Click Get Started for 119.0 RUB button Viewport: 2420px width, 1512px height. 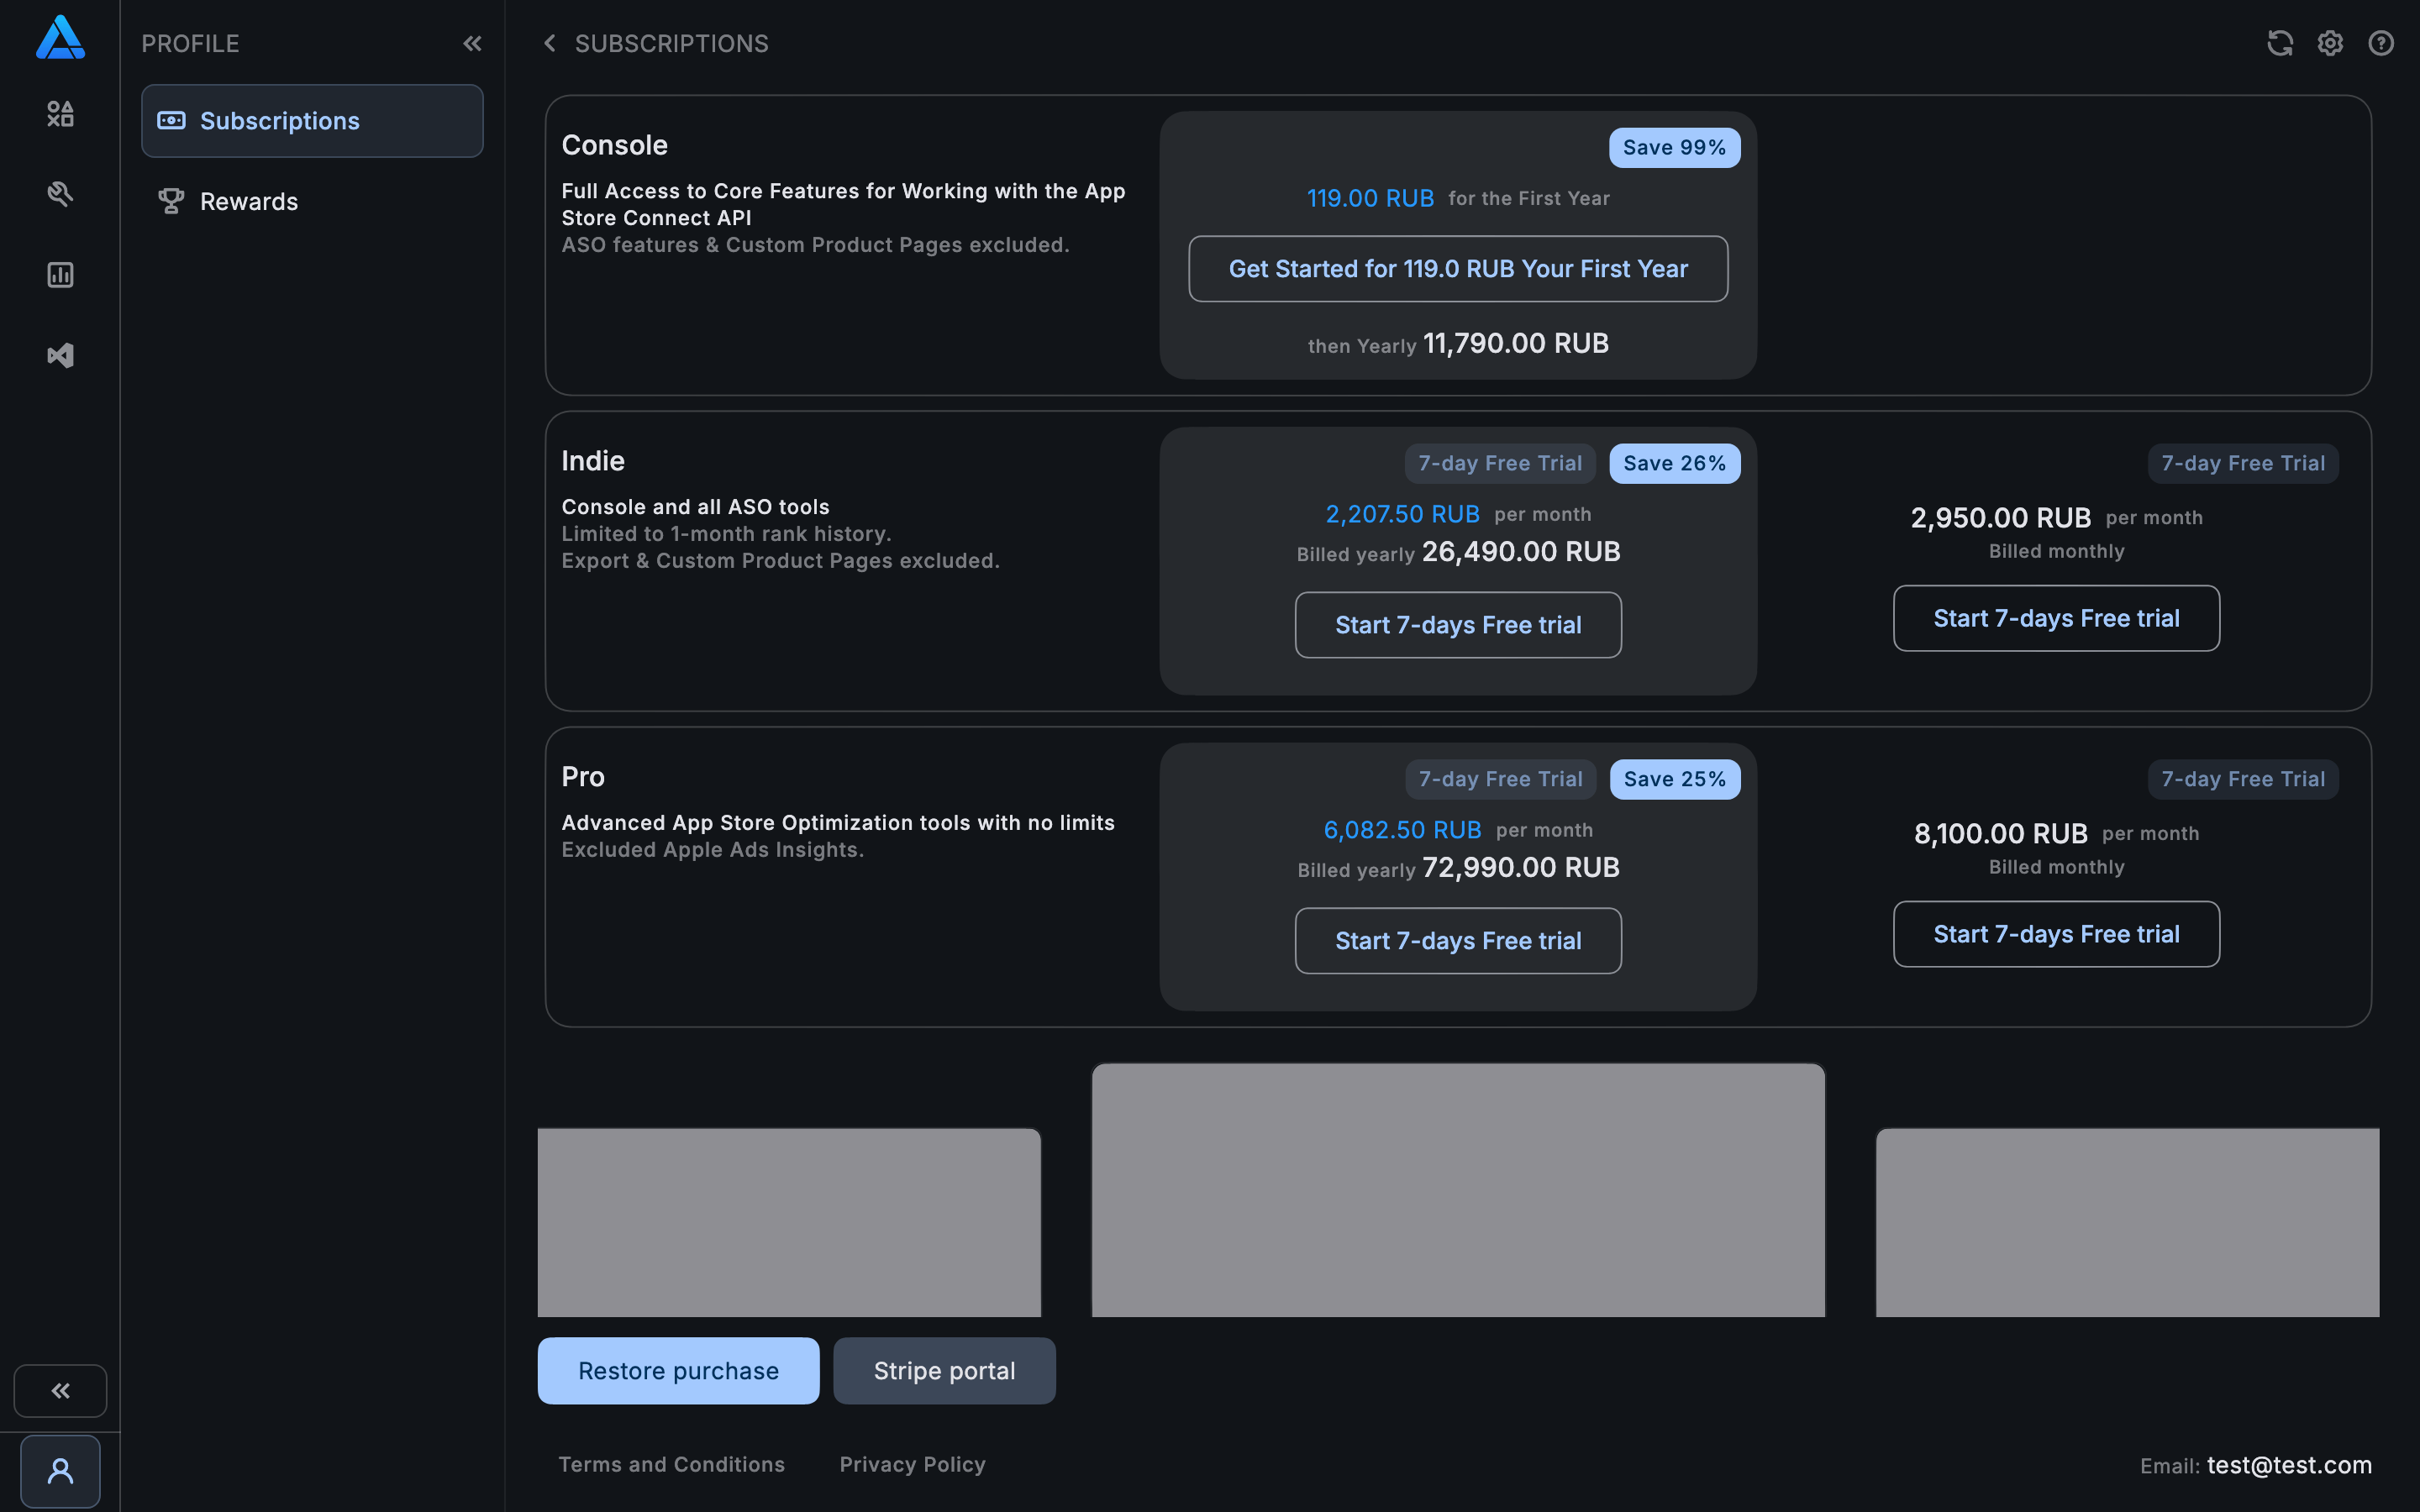[x=1457, y=269]
